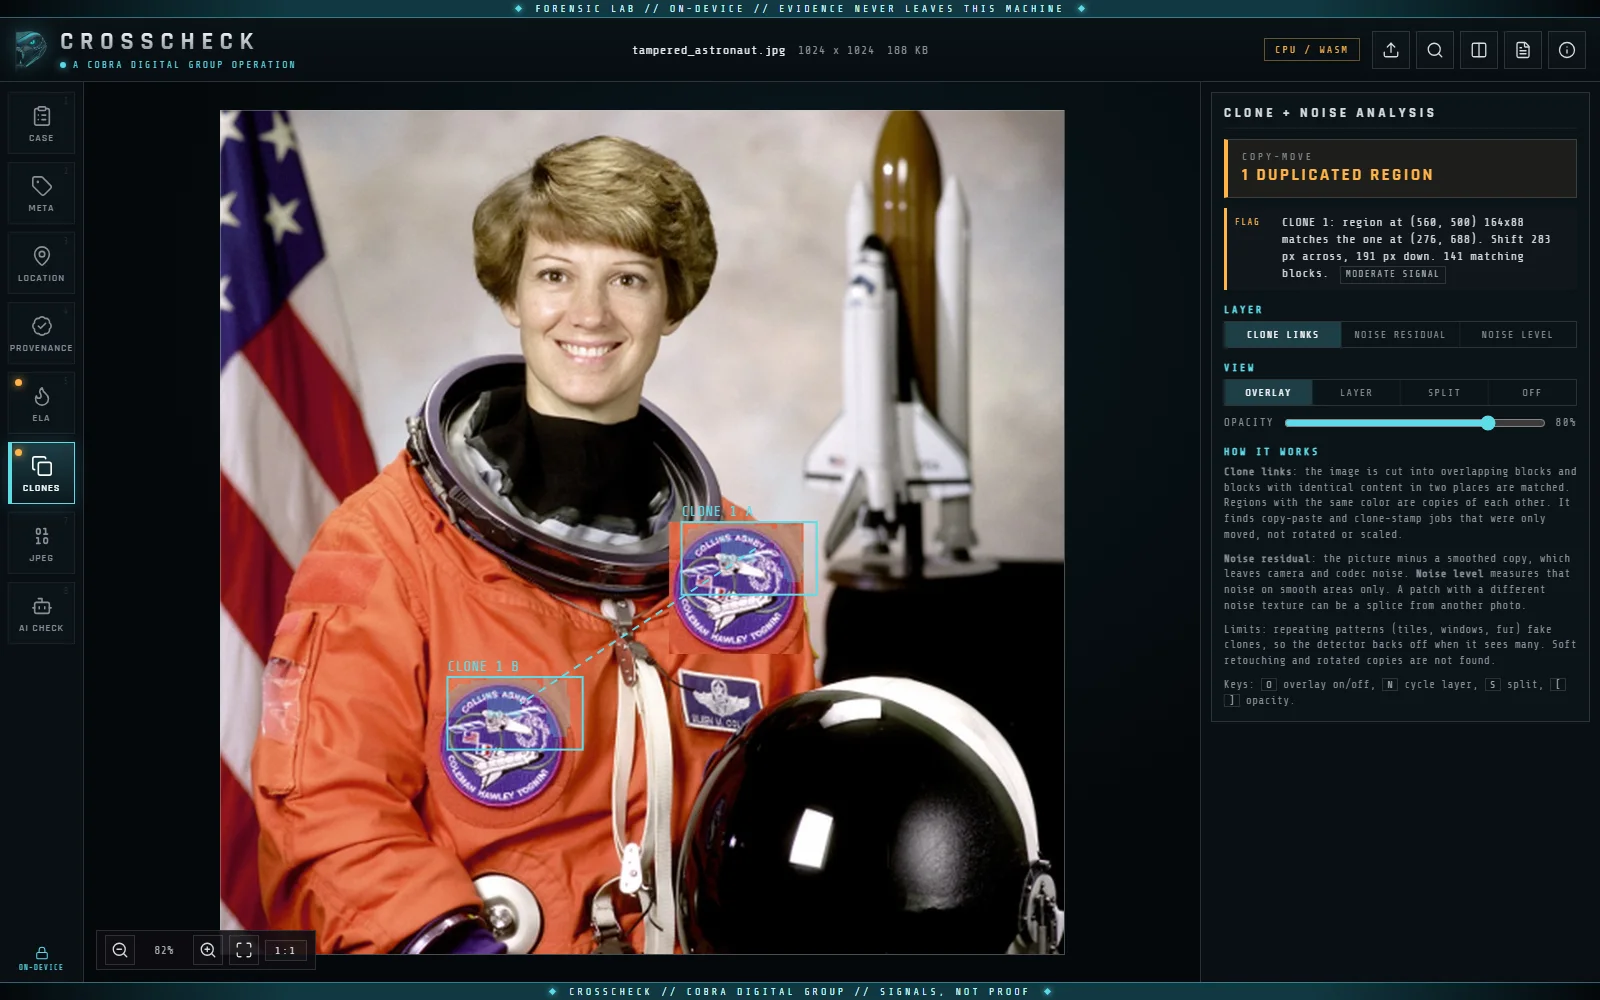Open the info circle icon
Viewport: 1600px width, 1000px height.
coord(1567,50)
